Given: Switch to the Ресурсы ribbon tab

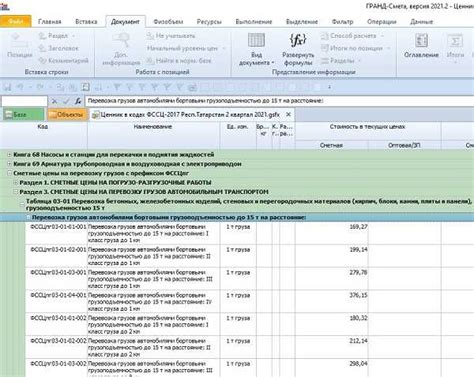Looking at the screenshot, I should [209, 22].
